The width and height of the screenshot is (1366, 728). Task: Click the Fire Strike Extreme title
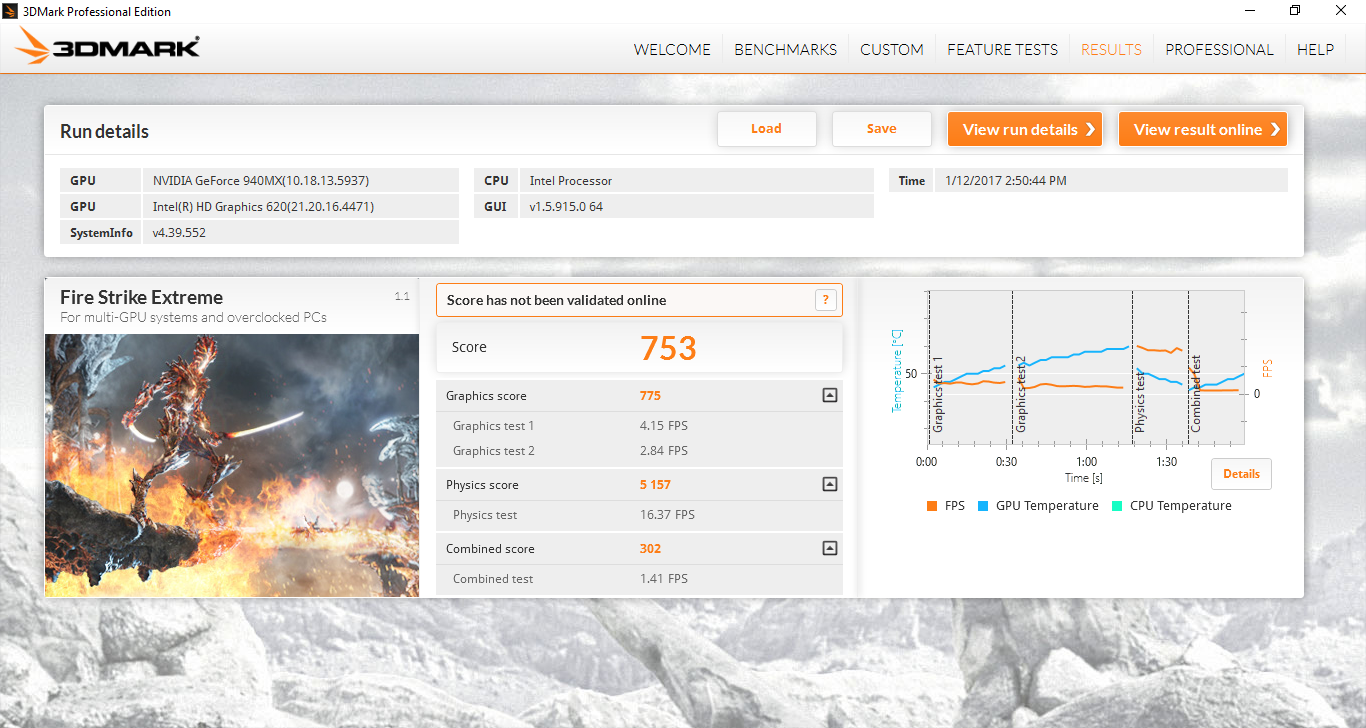coord(141,297)
